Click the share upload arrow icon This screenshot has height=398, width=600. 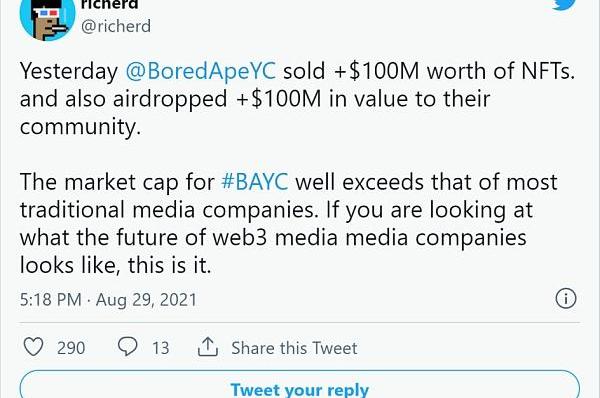[x=208, y=347]
